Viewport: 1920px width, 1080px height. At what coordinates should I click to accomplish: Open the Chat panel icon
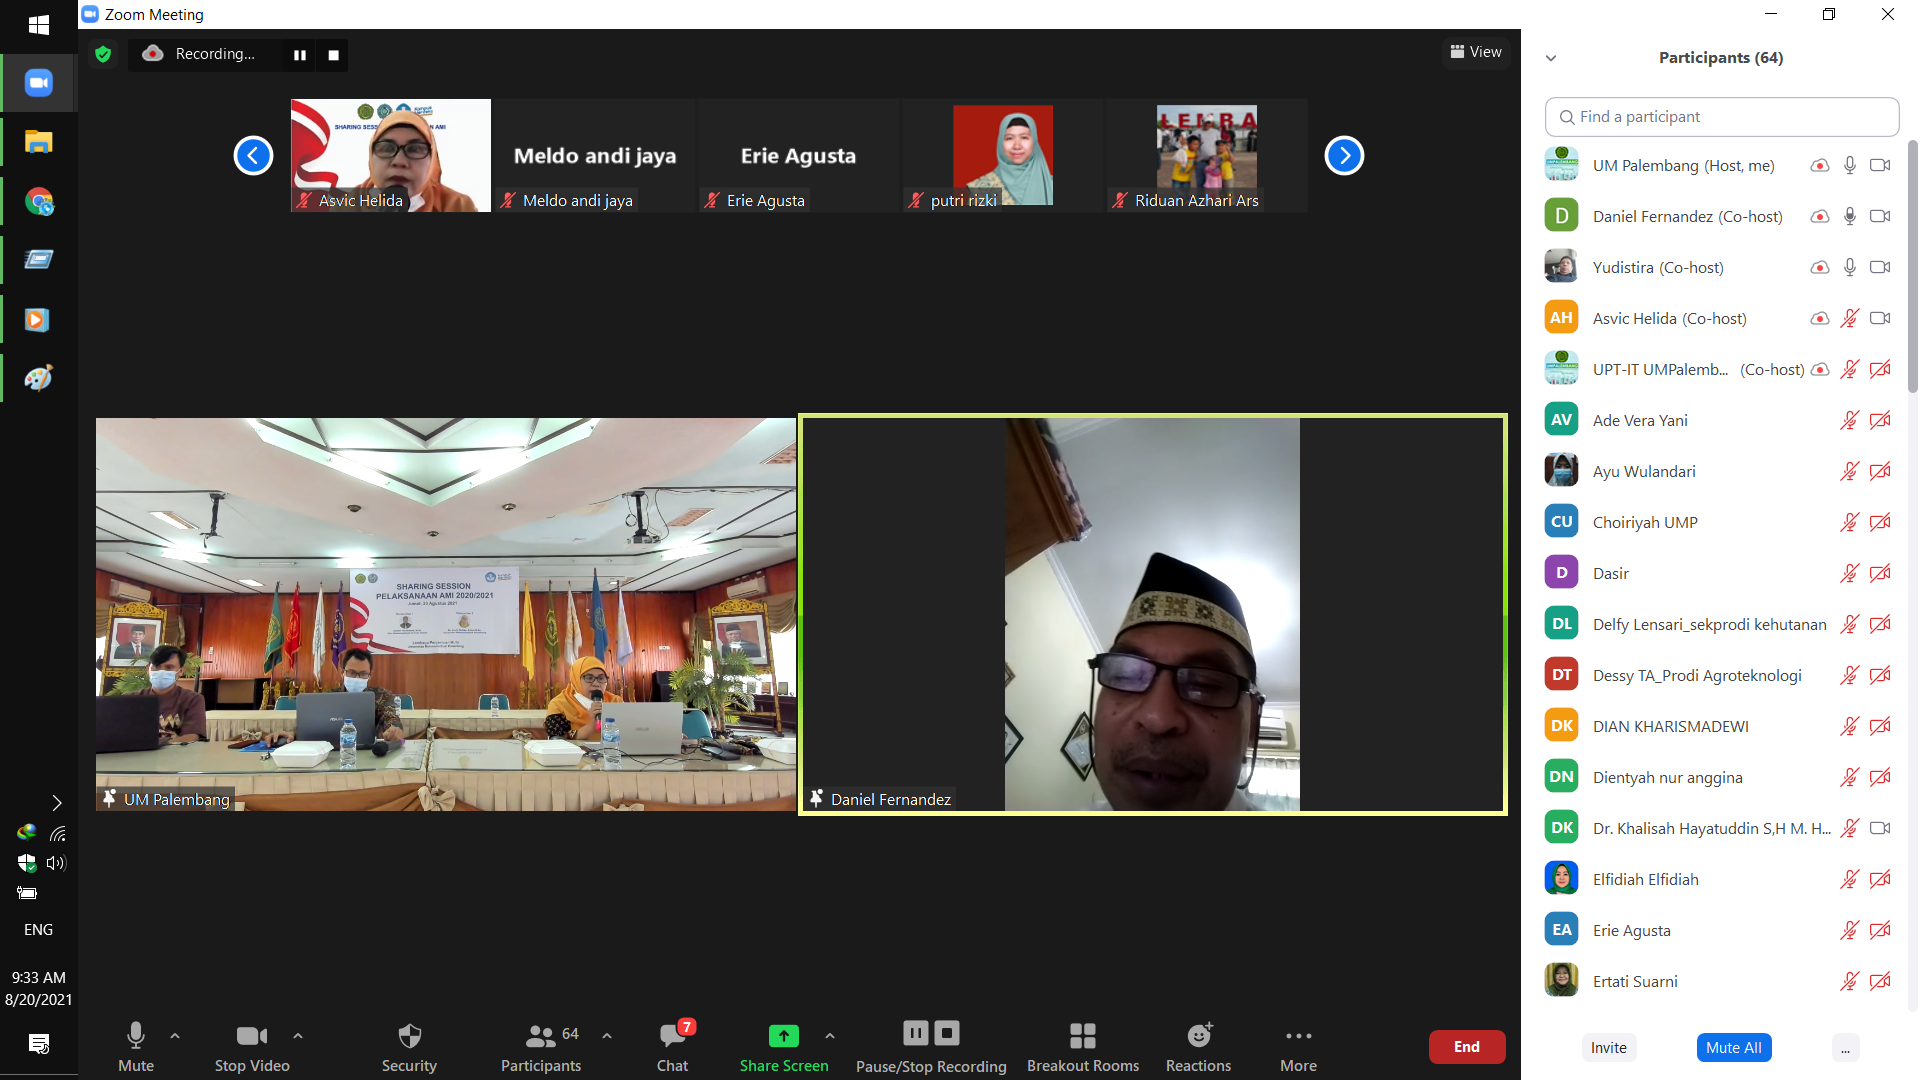click(x=672, y=1036)
